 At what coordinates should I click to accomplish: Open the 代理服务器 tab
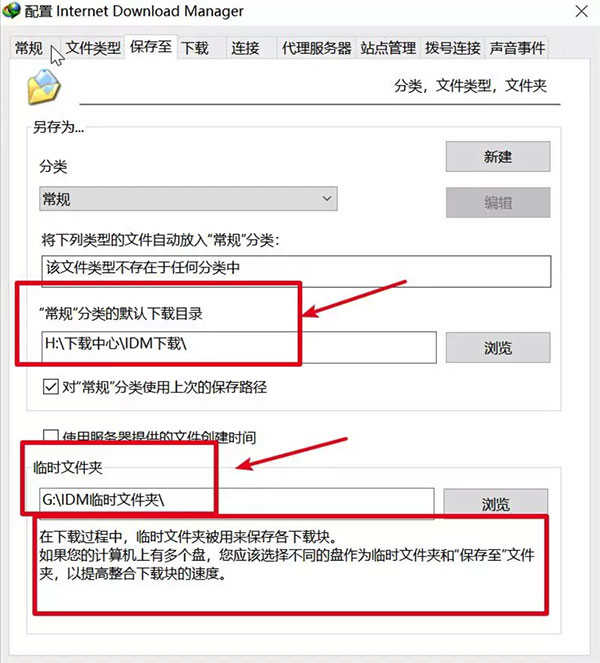pos(317,48)
